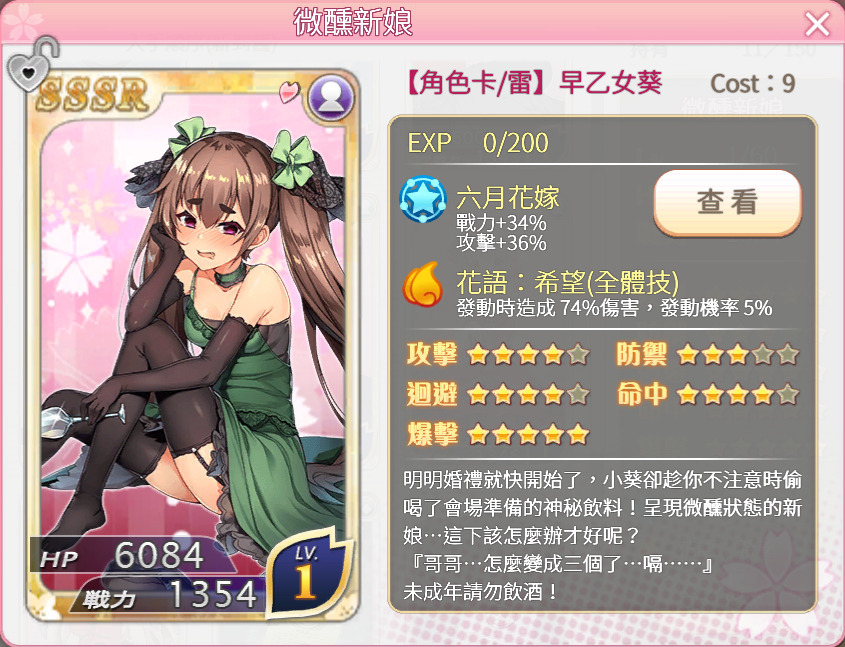Click the purple profile avatar icon
This screenshot has width=845, height=647.
331,98
